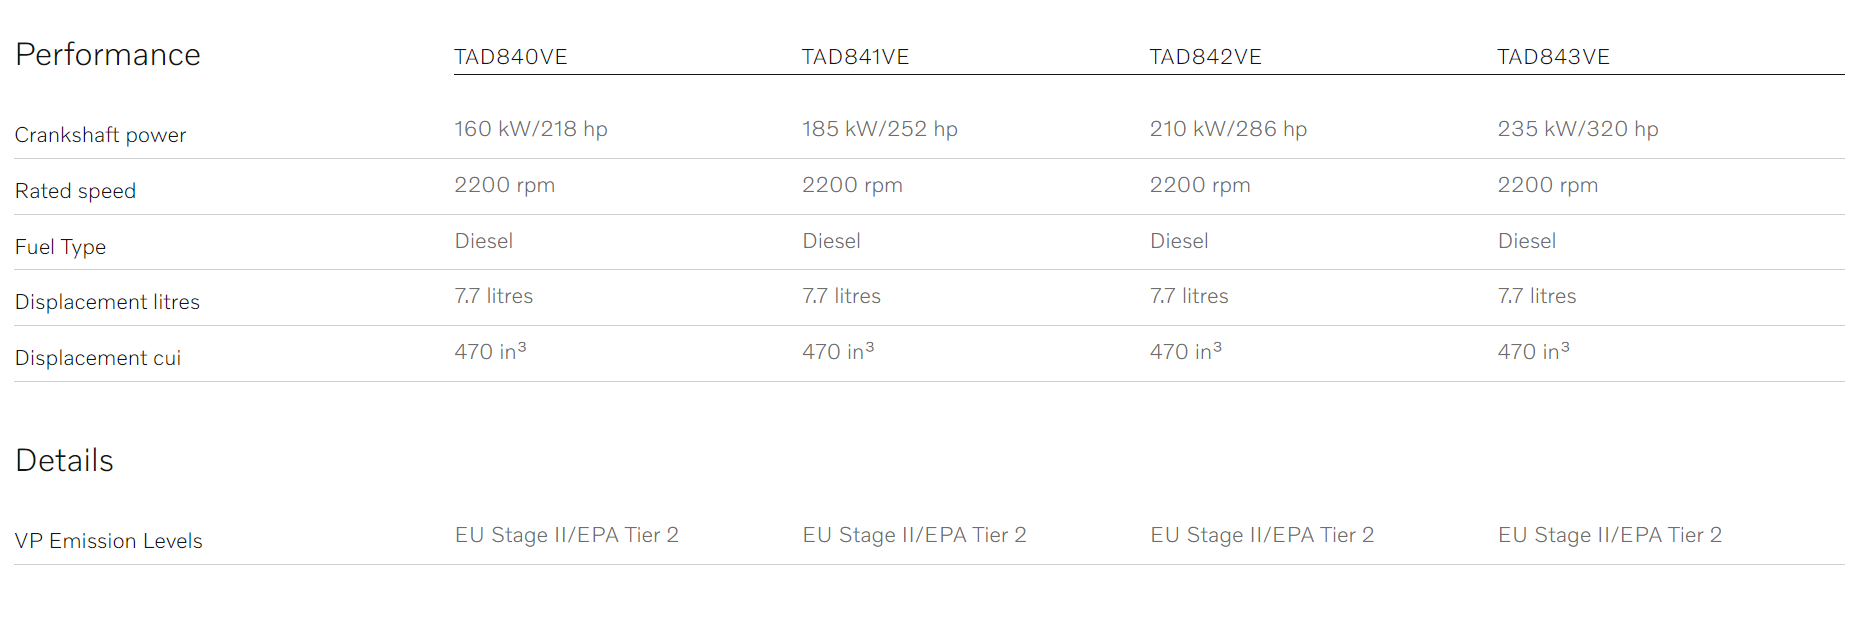This screenshot has height=642, width=1868.
Task: Click the TAD841VE column header
Action: click(x=855, y=57)
